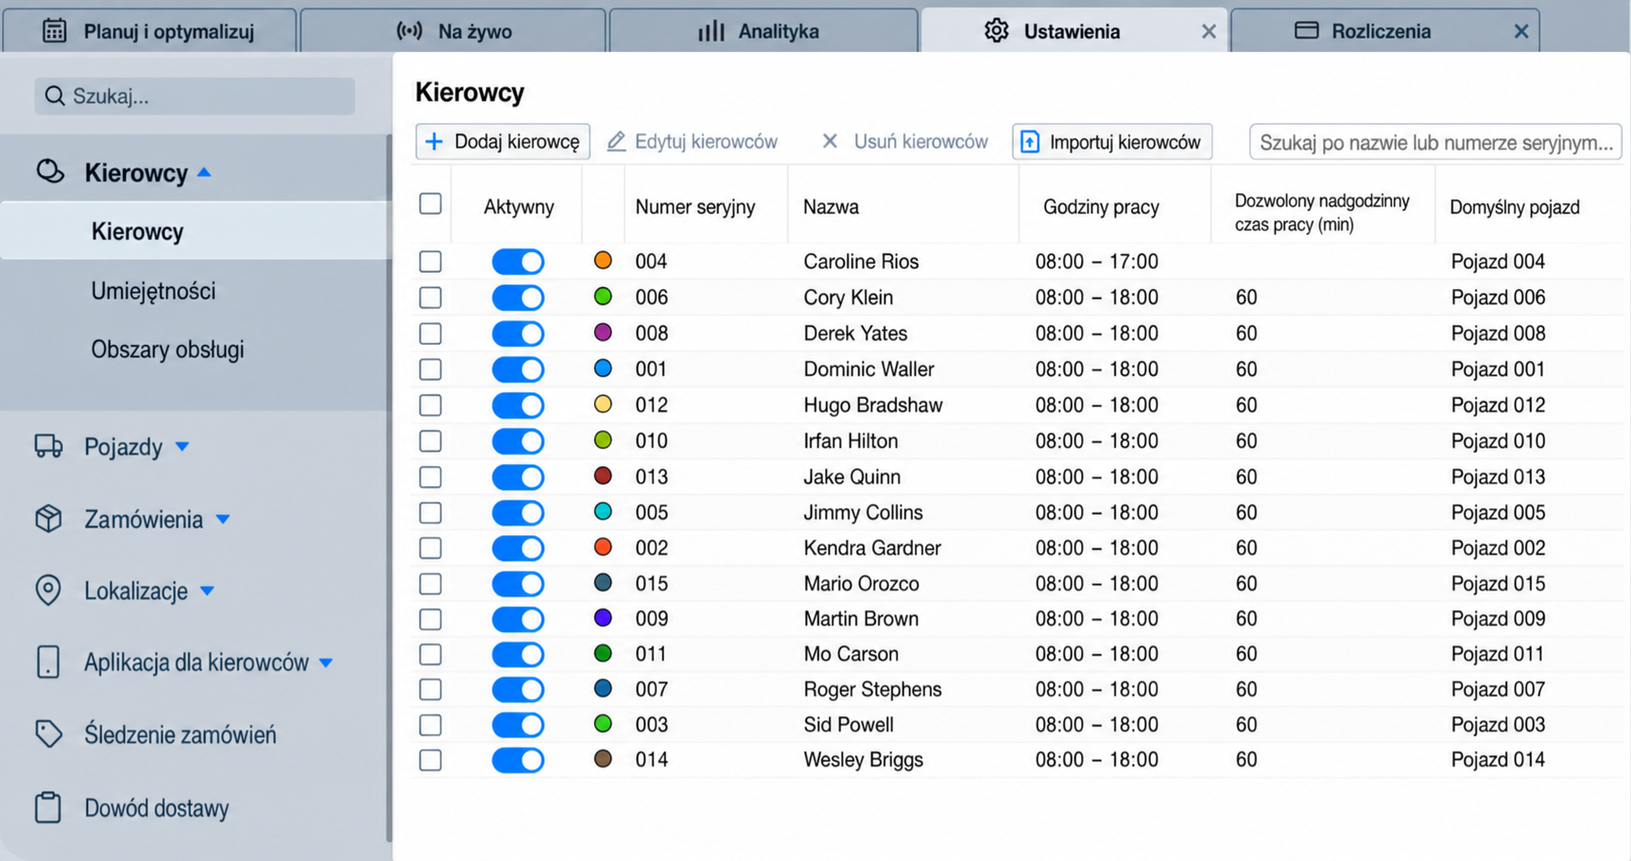Click the purple color dot for Derek Yates
1631x861 pixels.
[x=603, y=332]
